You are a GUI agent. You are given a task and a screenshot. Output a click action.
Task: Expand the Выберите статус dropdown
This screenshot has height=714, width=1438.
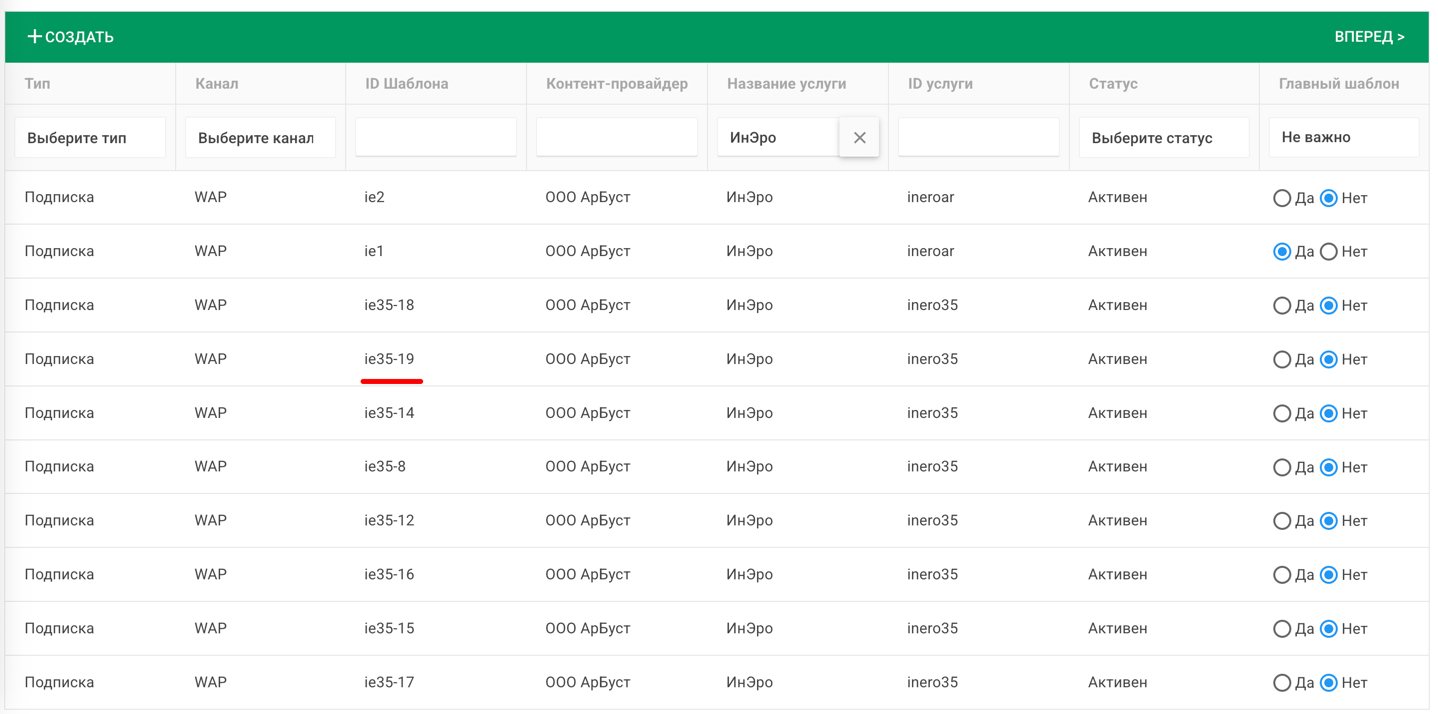(x=1163, y=138)
